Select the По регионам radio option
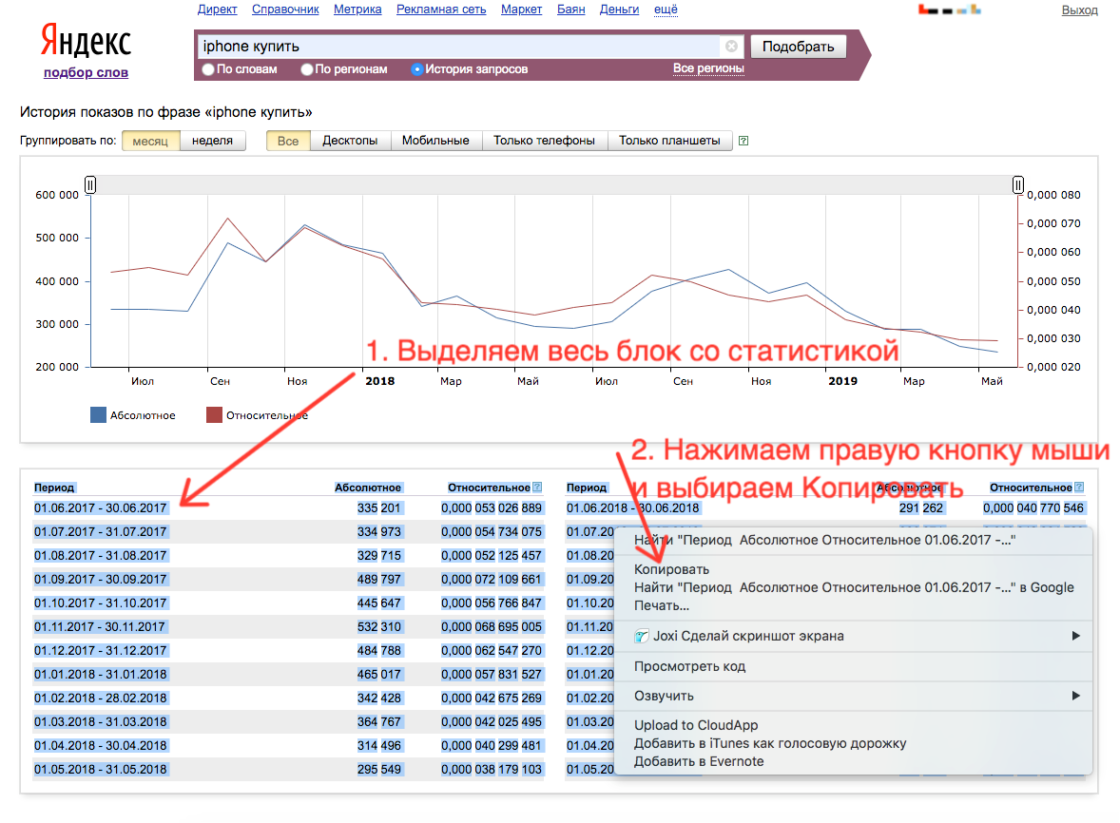The width and height of the screenshot is (1120, 823). coord(307,69)
